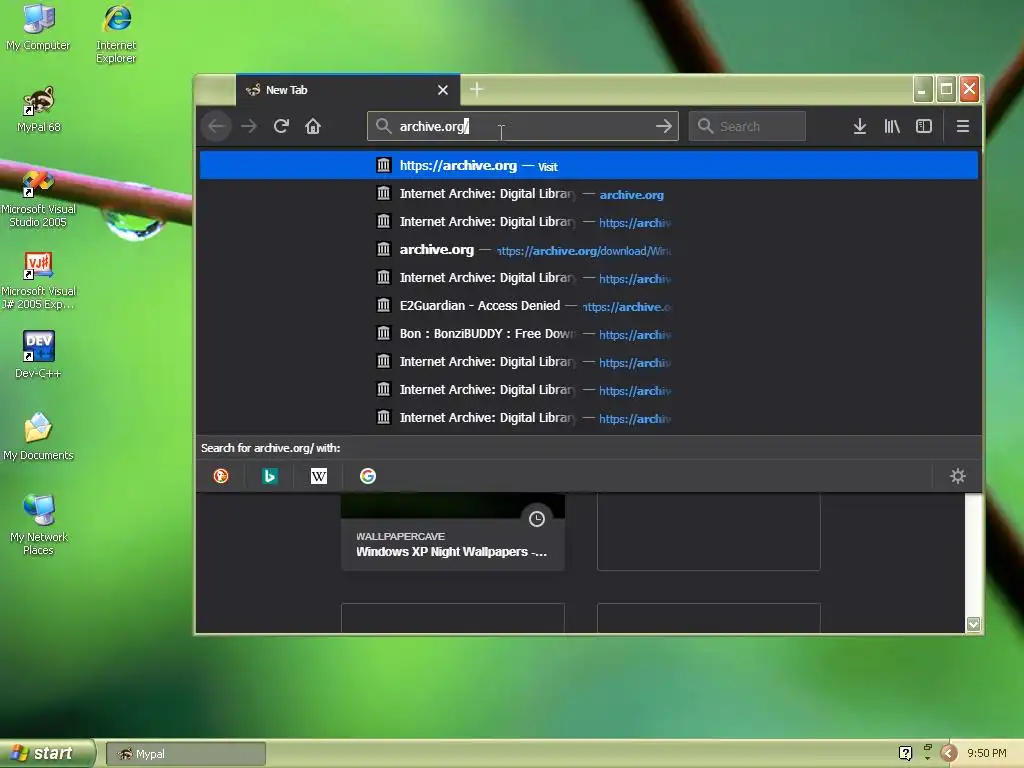Toggle the sidebar view icon

pyautogui.click(x=924, y=126)
